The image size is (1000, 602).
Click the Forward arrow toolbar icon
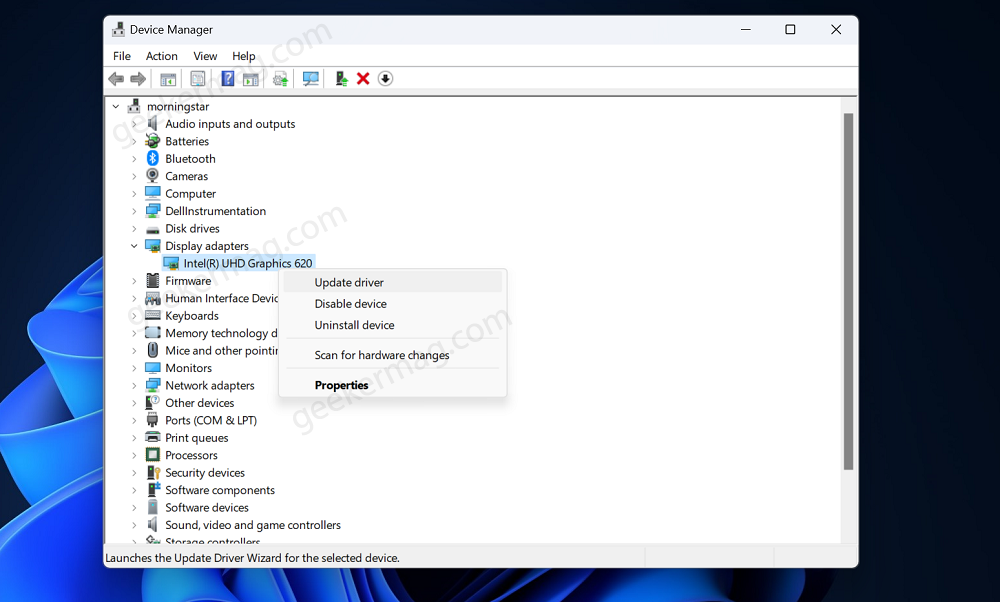click(x=138, y=79)
